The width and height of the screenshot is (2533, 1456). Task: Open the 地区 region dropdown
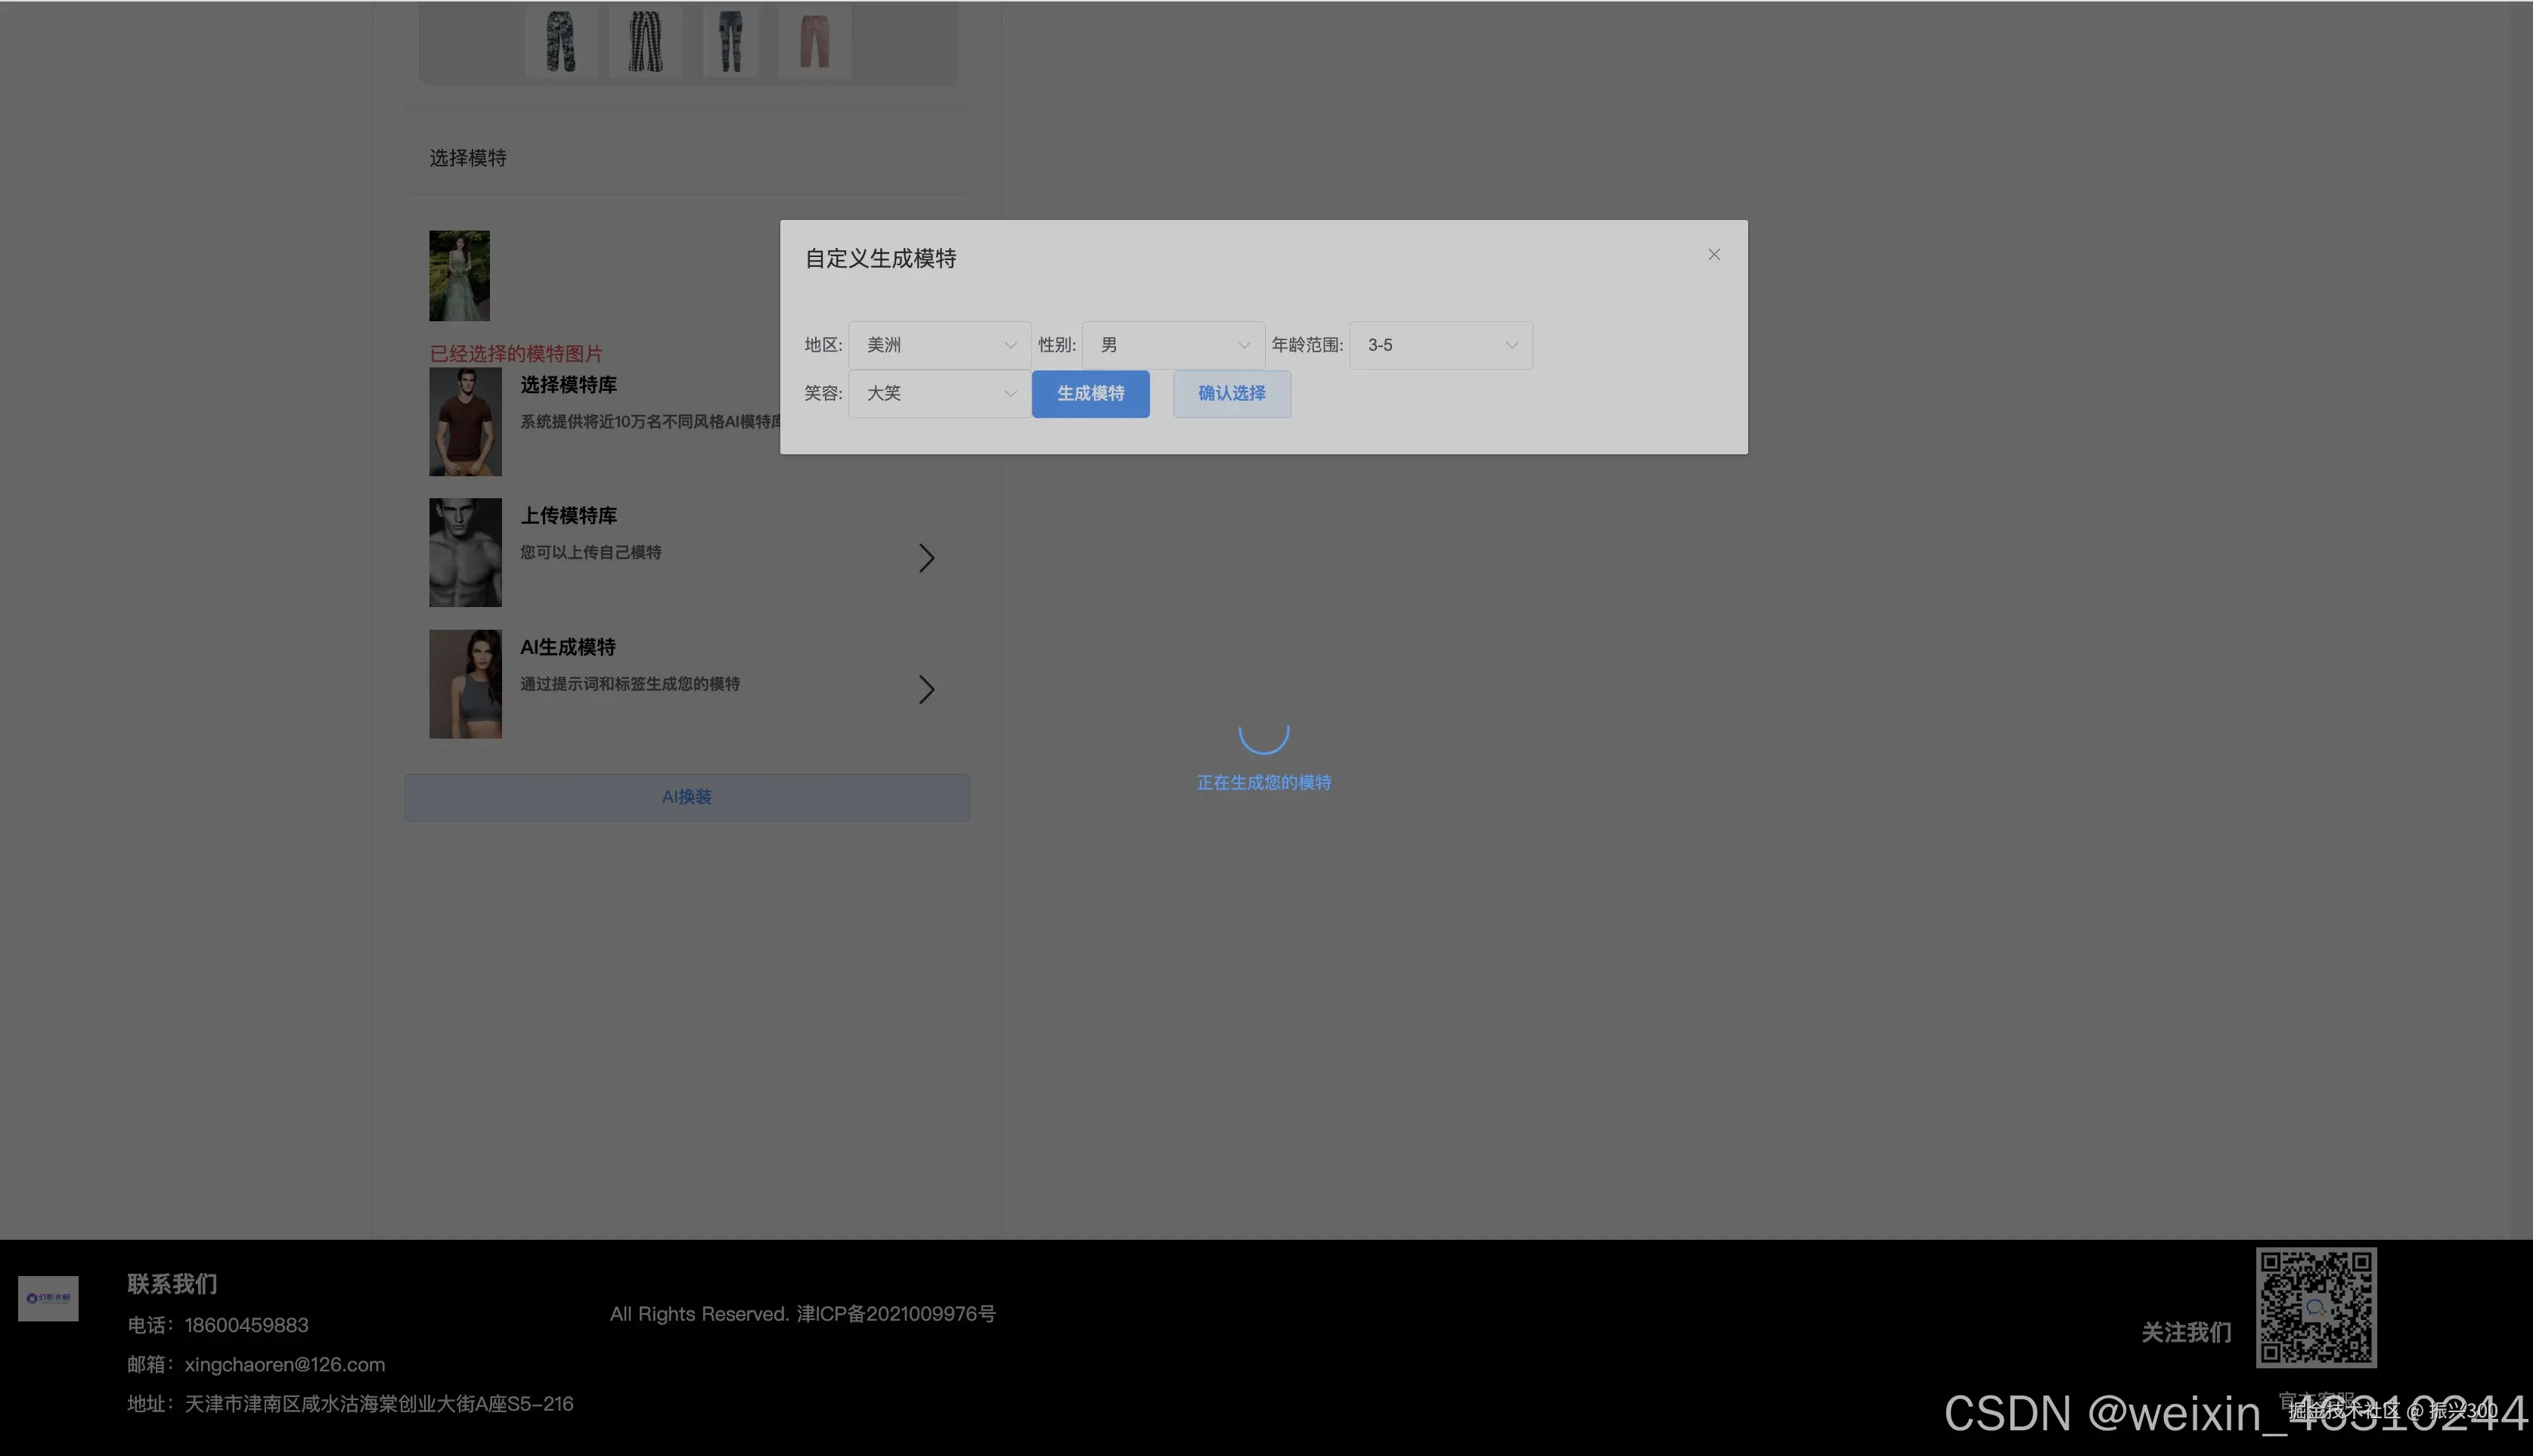[938, 345]
